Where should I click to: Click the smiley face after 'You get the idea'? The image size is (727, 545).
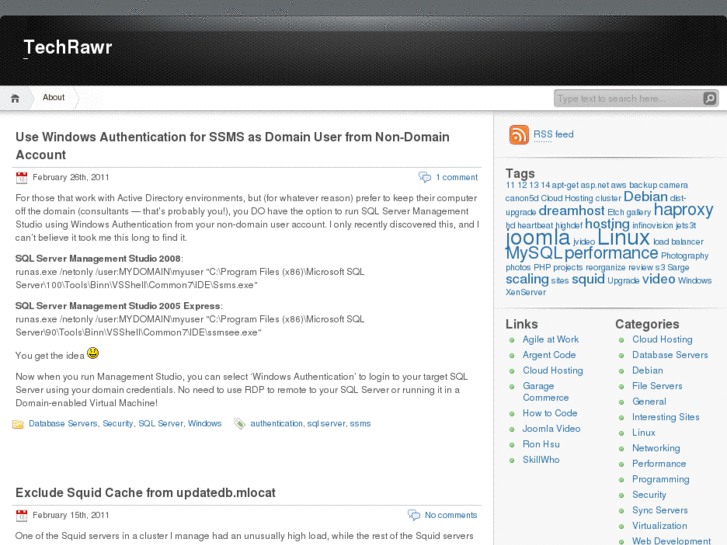pos(93,353)
